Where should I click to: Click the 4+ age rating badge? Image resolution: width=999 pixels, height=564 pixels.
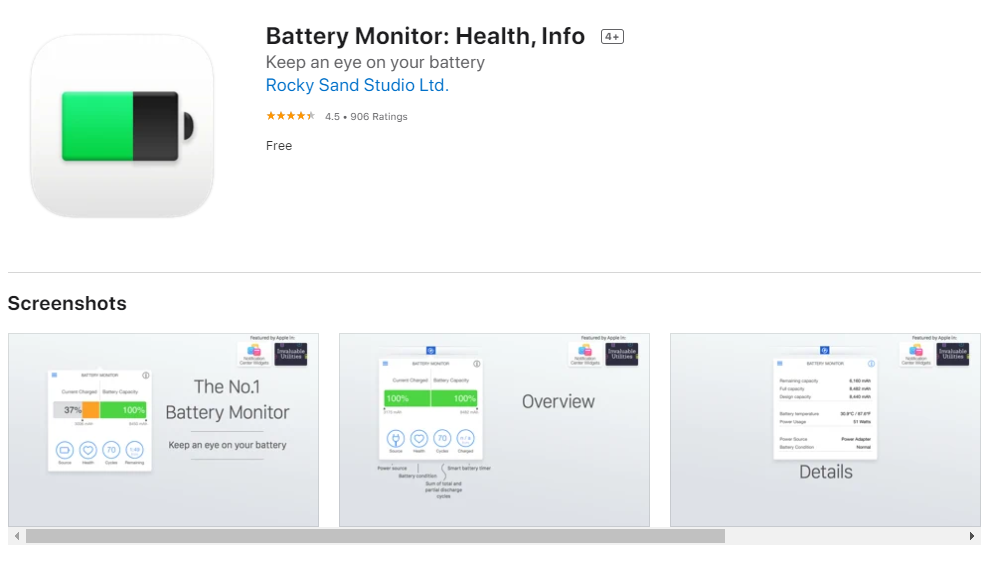pyautogui.click(x=612, y=37)
